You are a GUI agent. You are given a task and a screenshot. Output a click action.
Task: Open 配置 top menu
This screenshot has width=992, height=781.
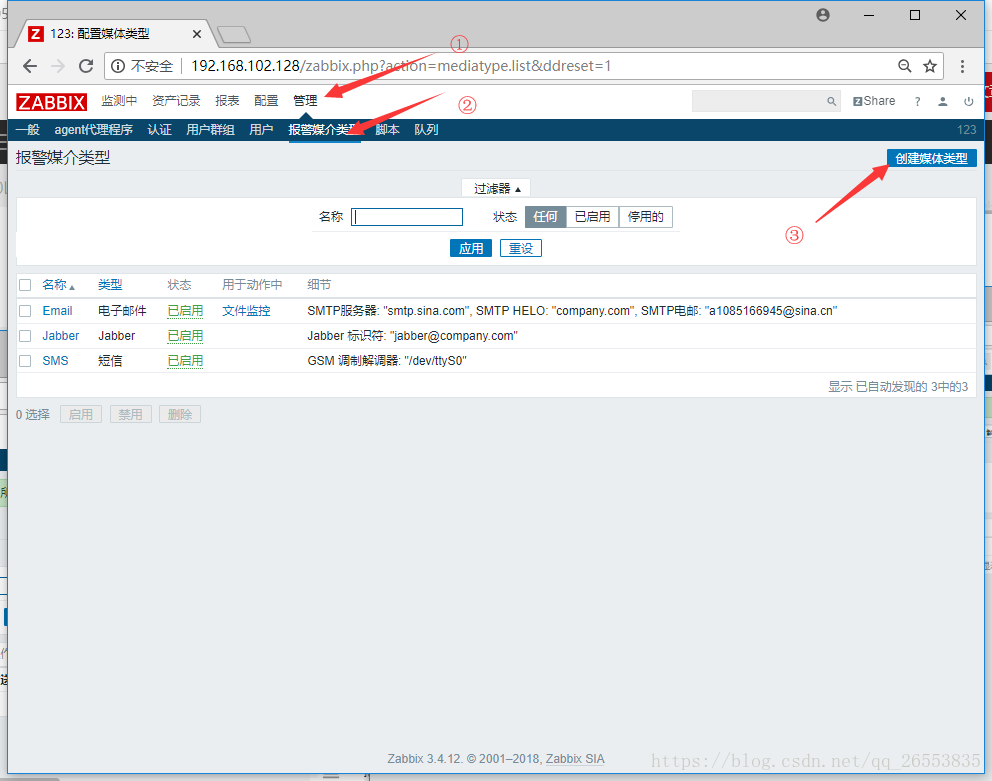pos(266,101)
